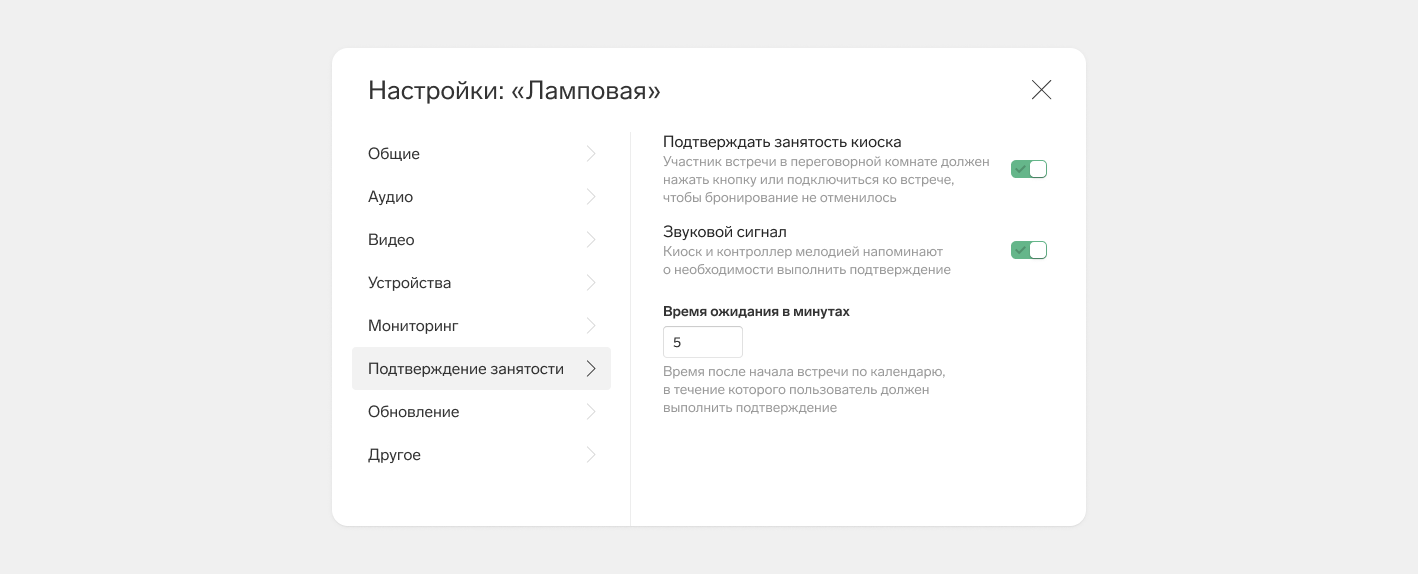Image resolution: width=1418 pixels, height=574 pixels.
Task: Click description starting with Киоск и контроллер
Action: click(x=807, y=260)
